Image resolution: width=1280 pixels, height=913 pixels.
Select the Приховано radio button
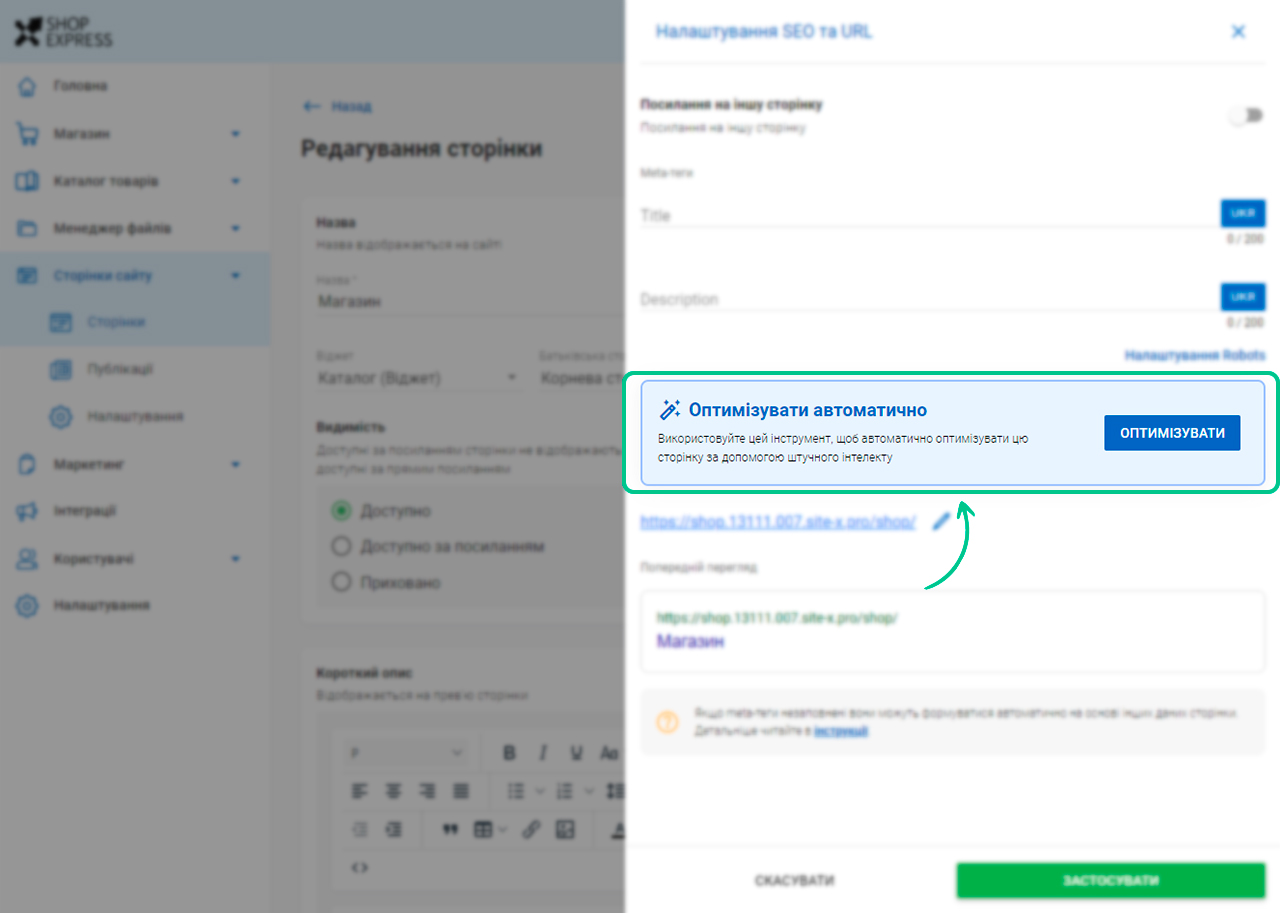341,582
